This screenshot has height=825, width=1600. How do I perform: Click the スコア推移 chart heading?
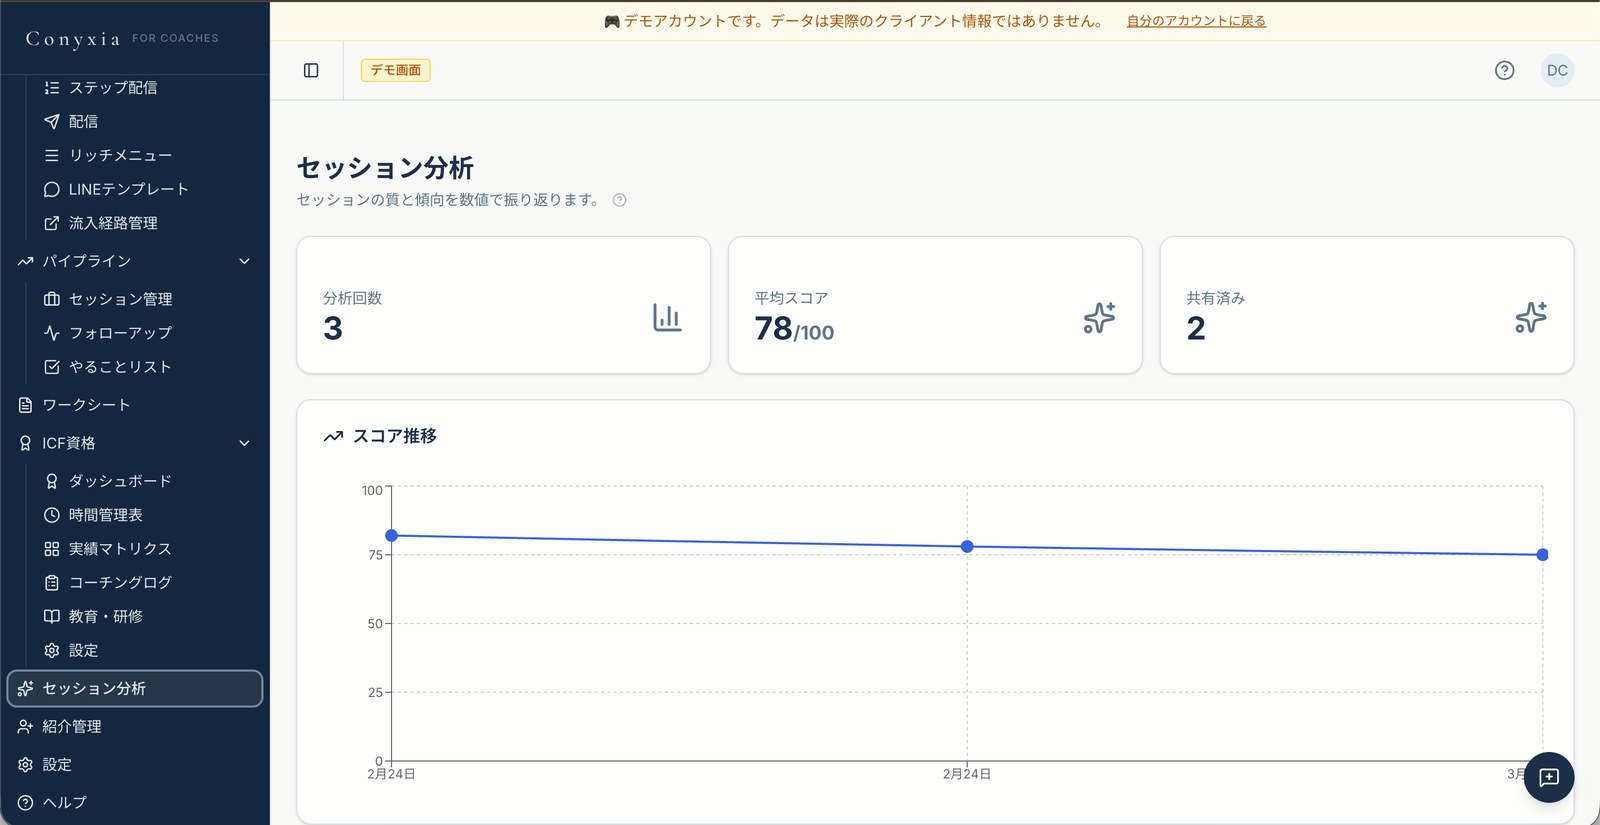click(x=395, y=436)
